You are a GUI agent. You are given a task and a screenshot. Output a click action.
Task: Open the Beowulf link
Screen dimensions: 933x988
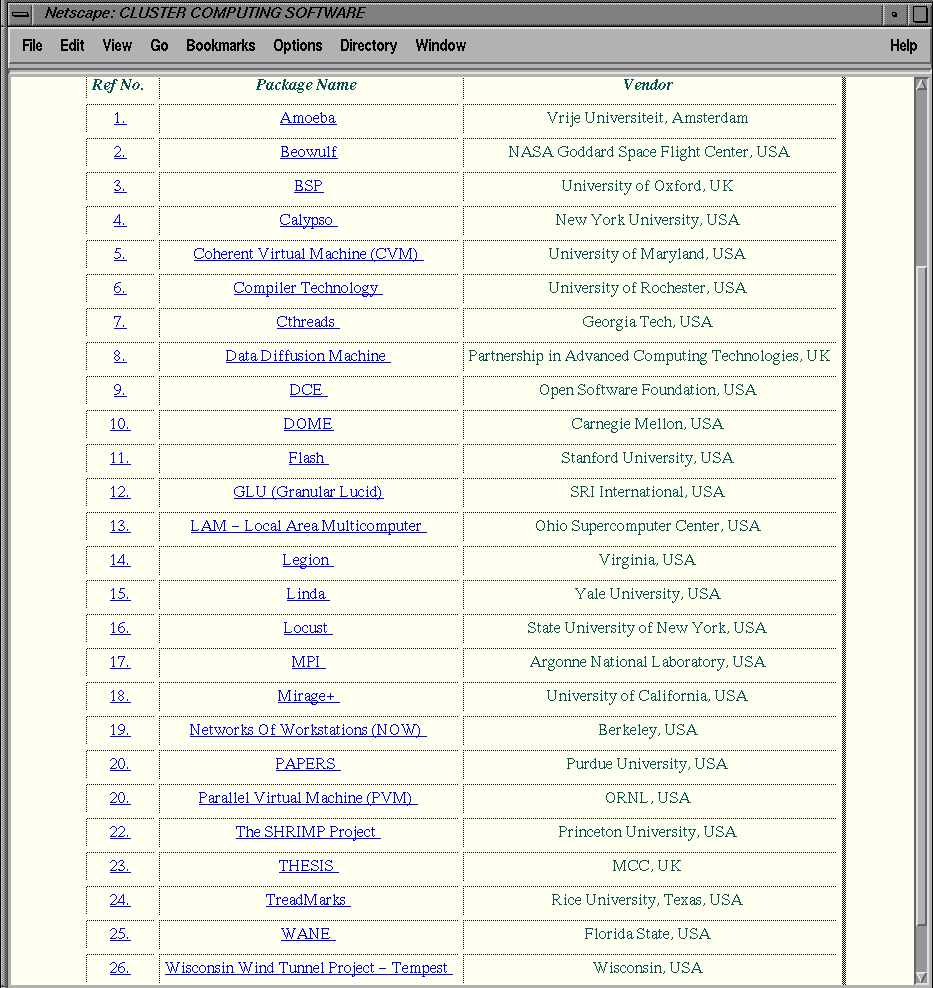pos(309,152)
